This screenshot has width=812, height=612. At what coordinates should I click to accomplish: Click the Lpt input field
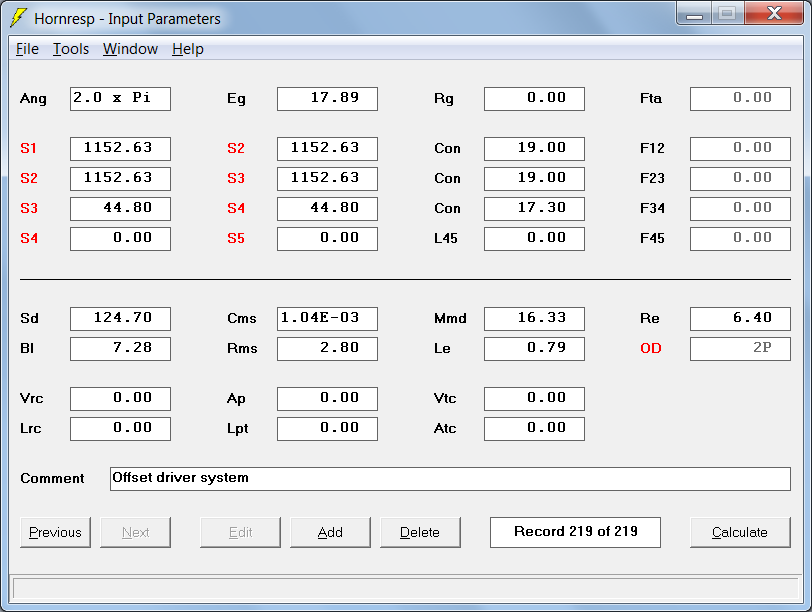pyautogui.click(x=327, y=429)
